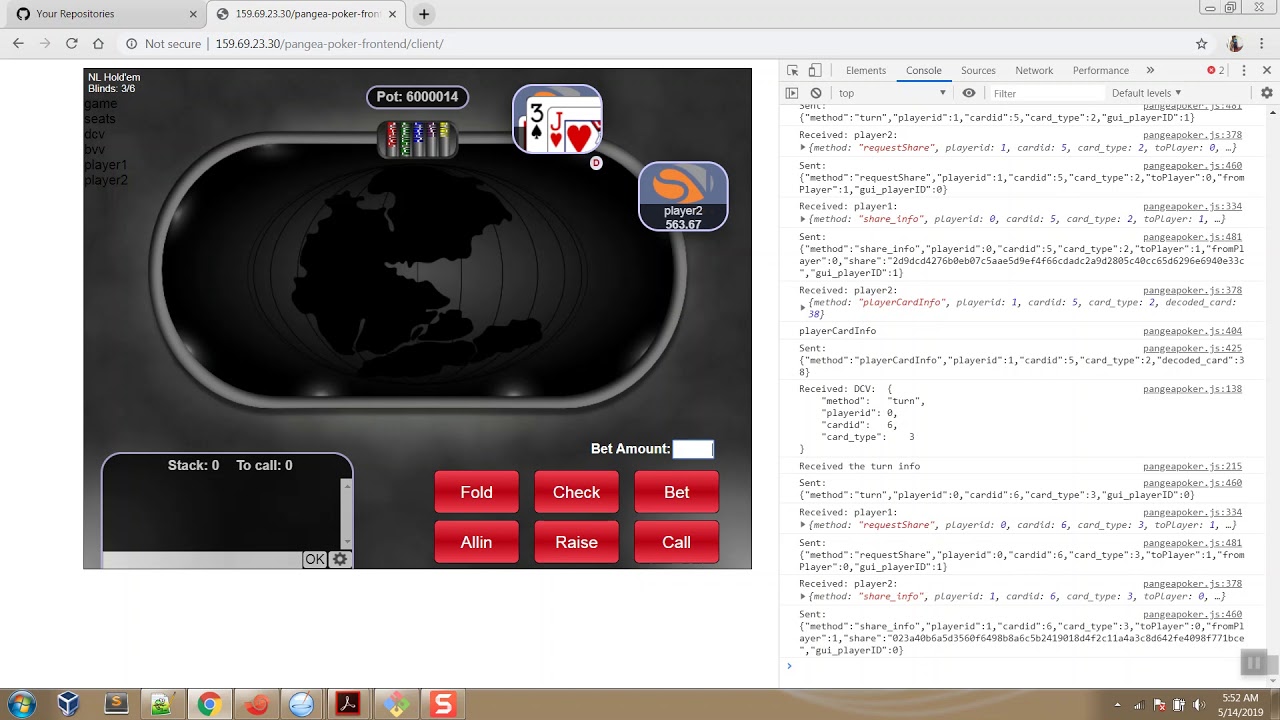Click the Check button
The image size is (1280, 720).
coord(576,492)
